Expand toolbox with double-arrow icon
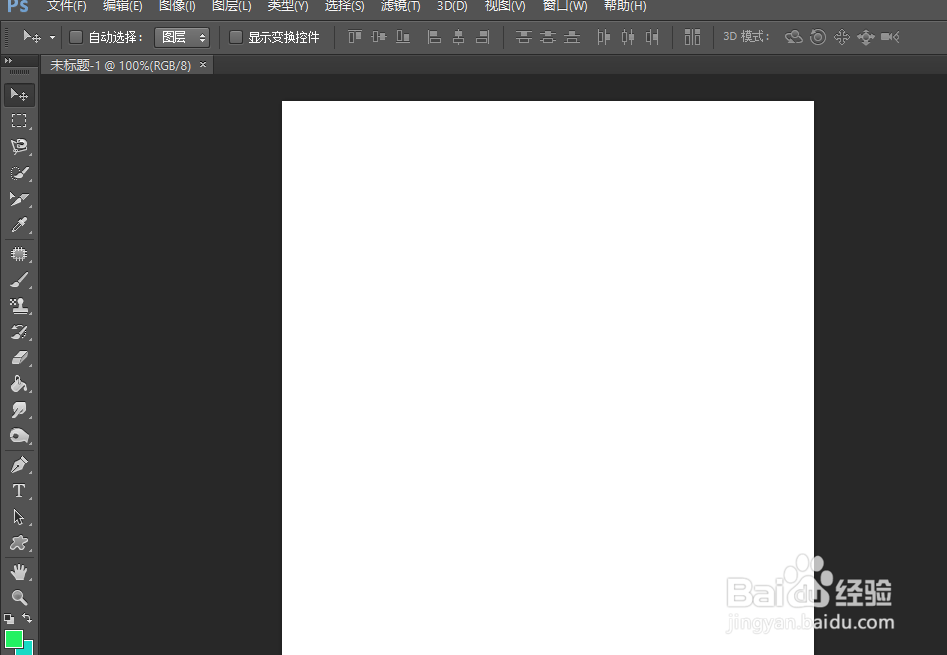947x655 pixels. (8, 60)
